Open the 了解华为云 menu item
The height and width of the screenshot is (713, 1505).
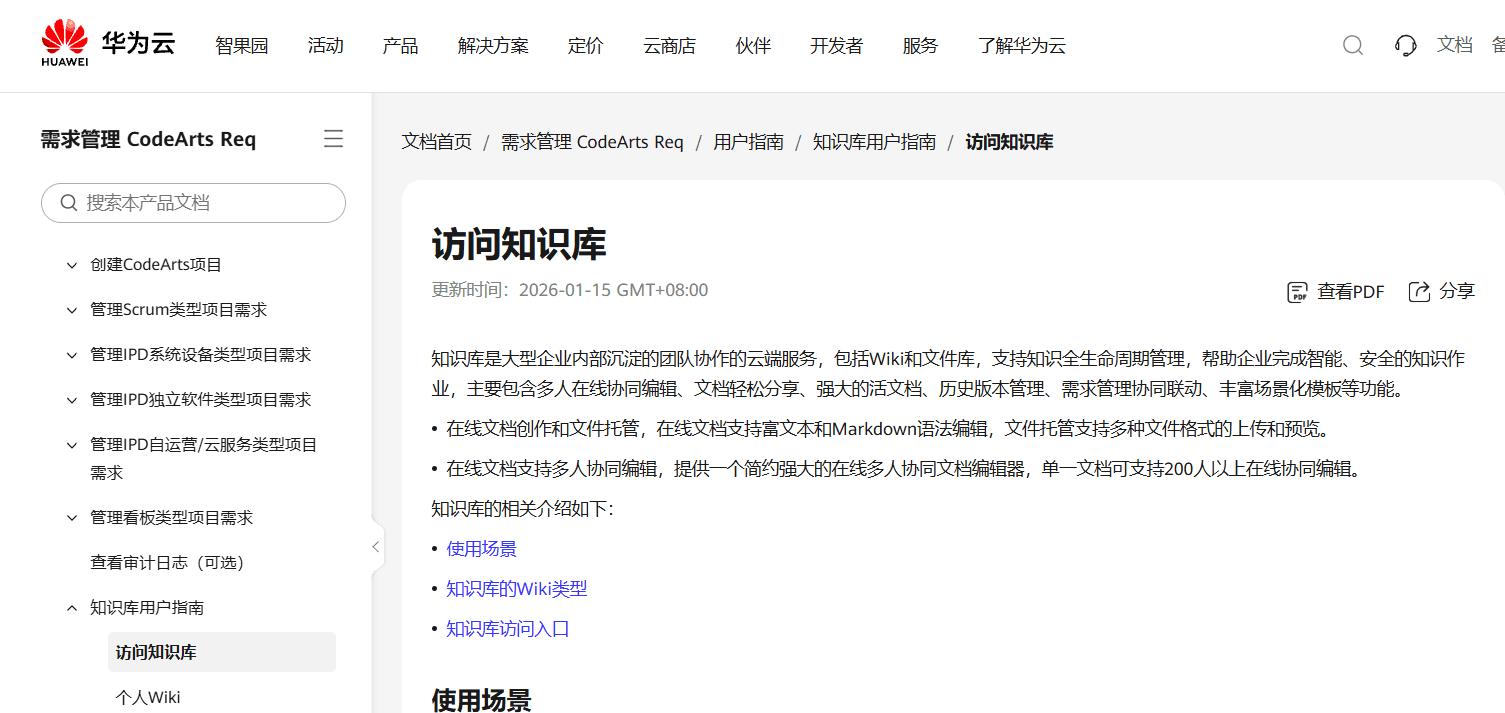(x=1022, y=45)
